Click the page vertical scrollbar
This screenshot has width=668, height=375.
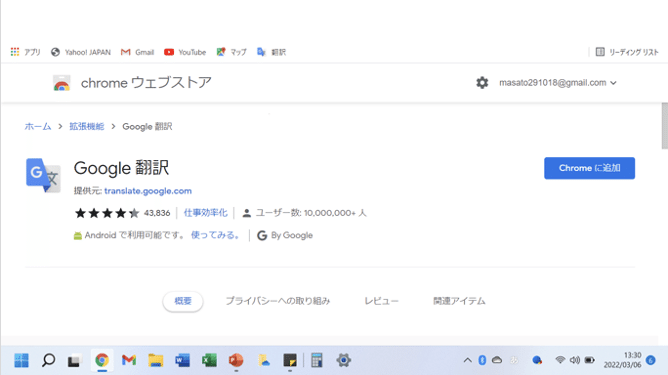pos(665,126)
